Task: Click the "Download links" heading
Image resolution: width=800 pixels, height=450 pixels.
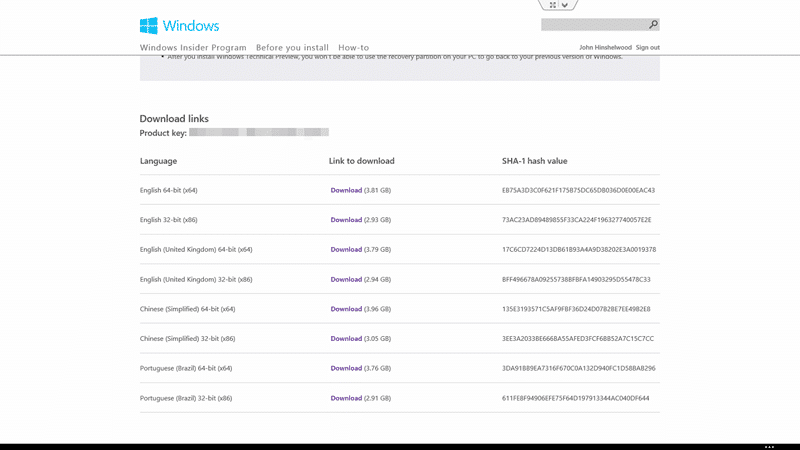Action: point(174,118)
